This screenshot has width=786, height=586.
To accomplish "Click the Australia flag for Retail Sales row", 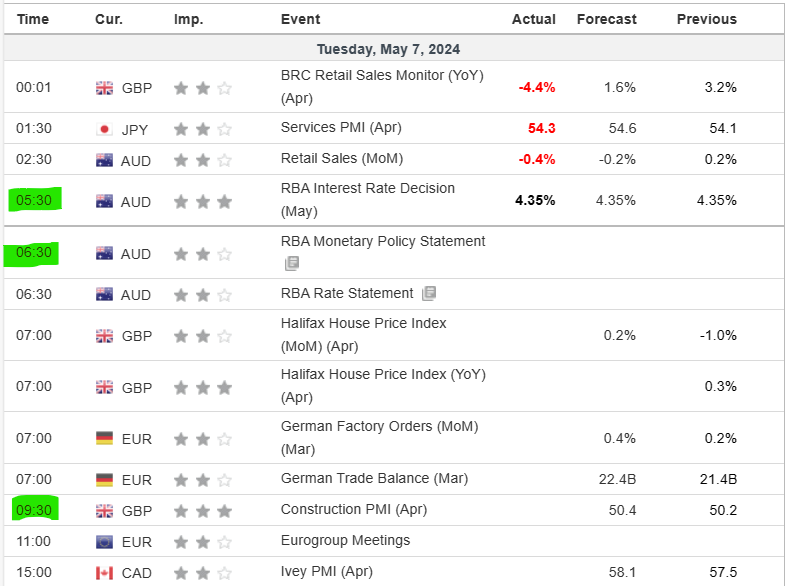I will pyautogui.click(x=104, y=160).
